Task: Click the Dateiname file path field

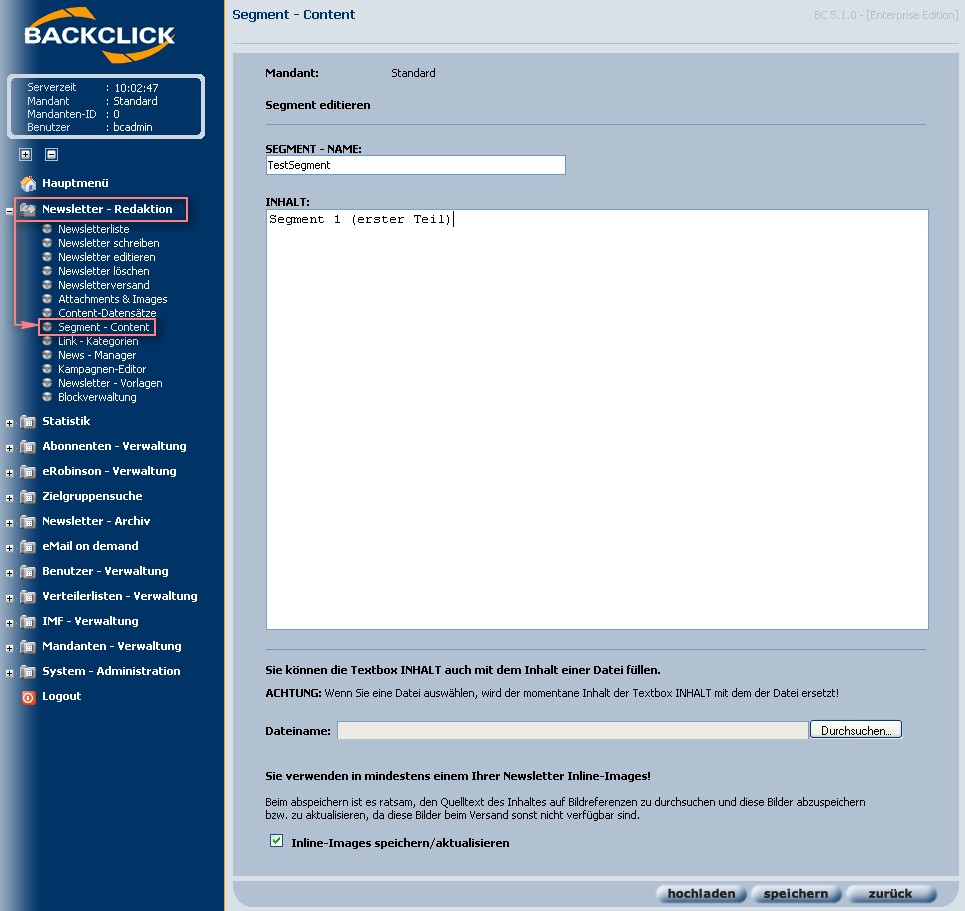Action: [572, 731]
